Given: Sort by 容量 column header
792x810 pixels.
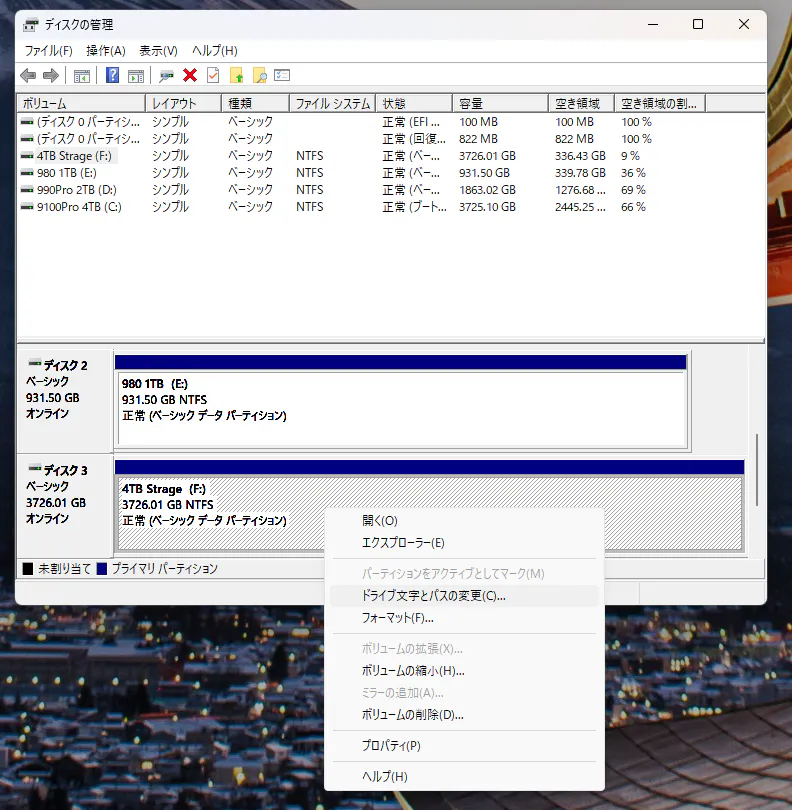Looking at the screenshot, I should (500, 103).
